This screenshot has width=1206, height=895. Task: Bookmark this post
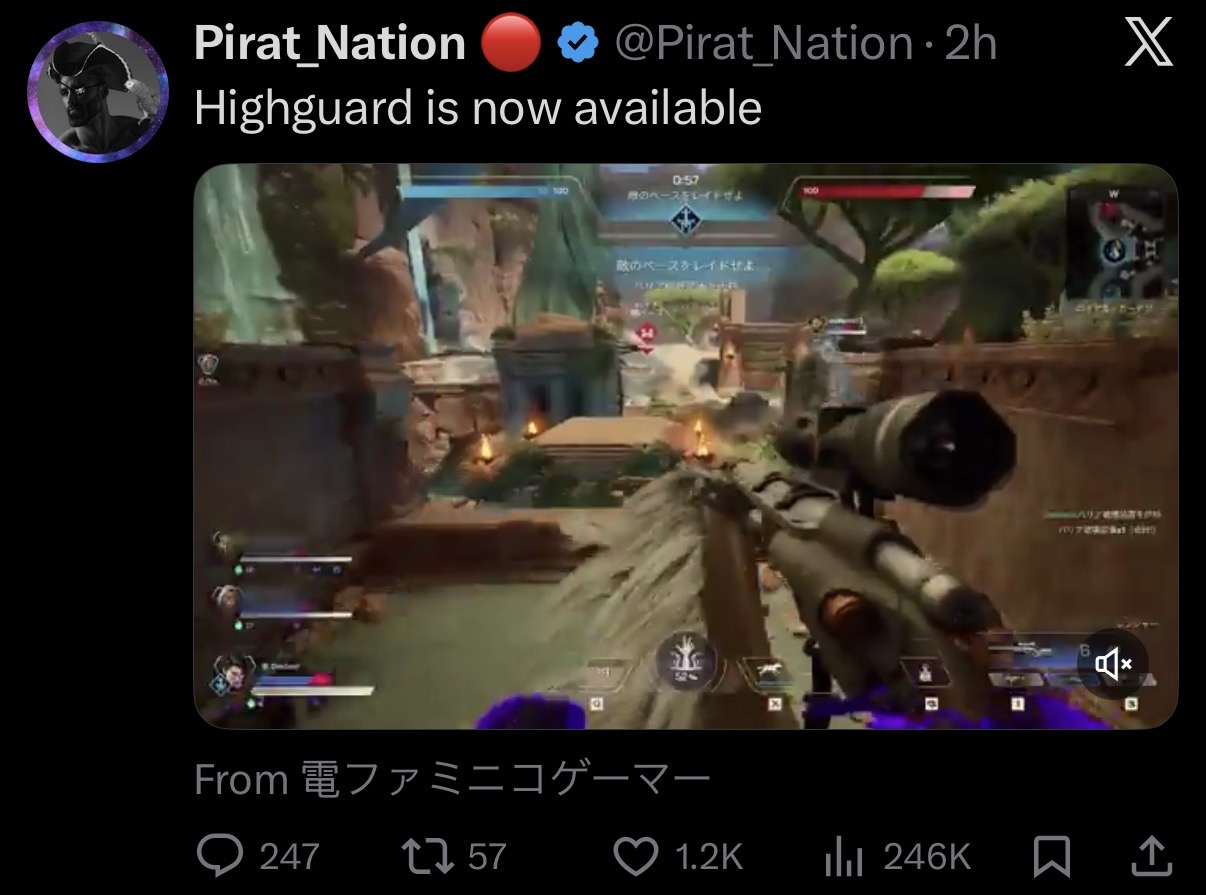[1051, 856]
